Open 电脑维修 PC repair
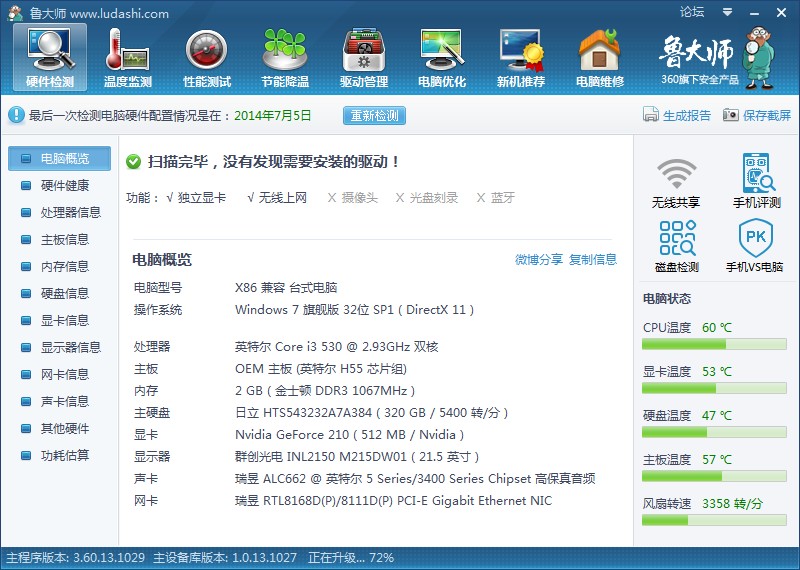The height and width of the screenshot is (570, 800). point(600,58)
